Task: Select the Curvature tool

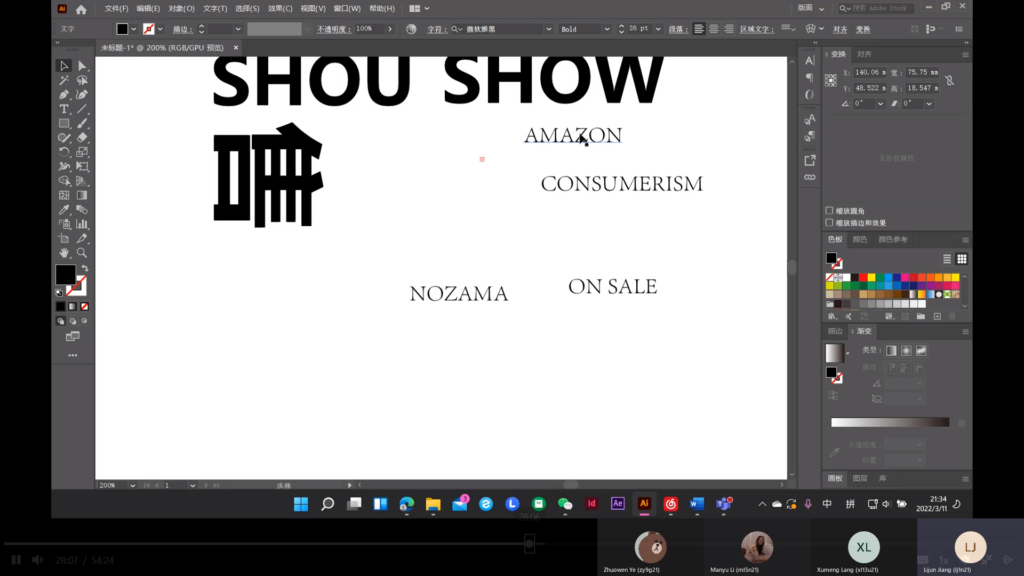Action: coord(82,95)
